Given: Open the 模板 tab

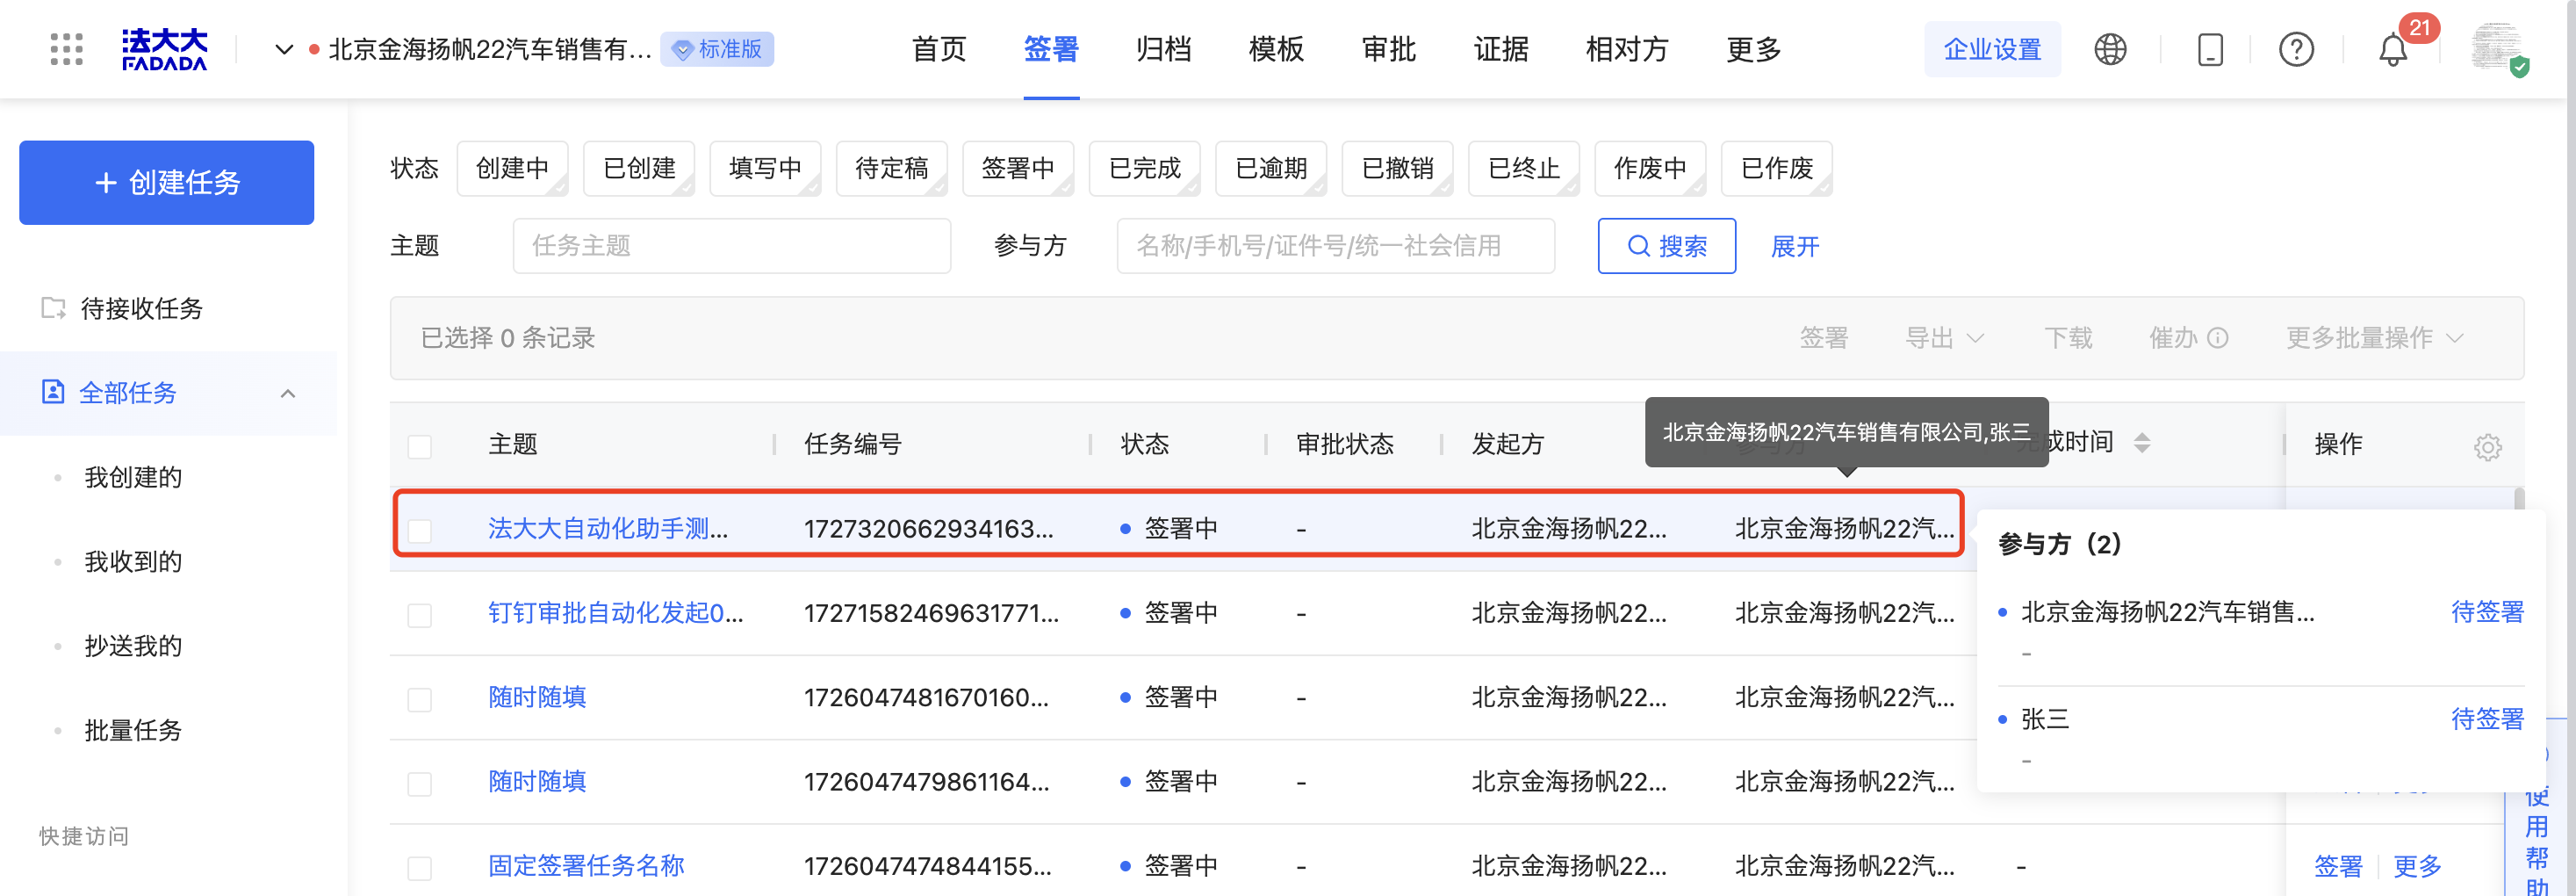Looking at the screenshot, I should point(1276,49).
